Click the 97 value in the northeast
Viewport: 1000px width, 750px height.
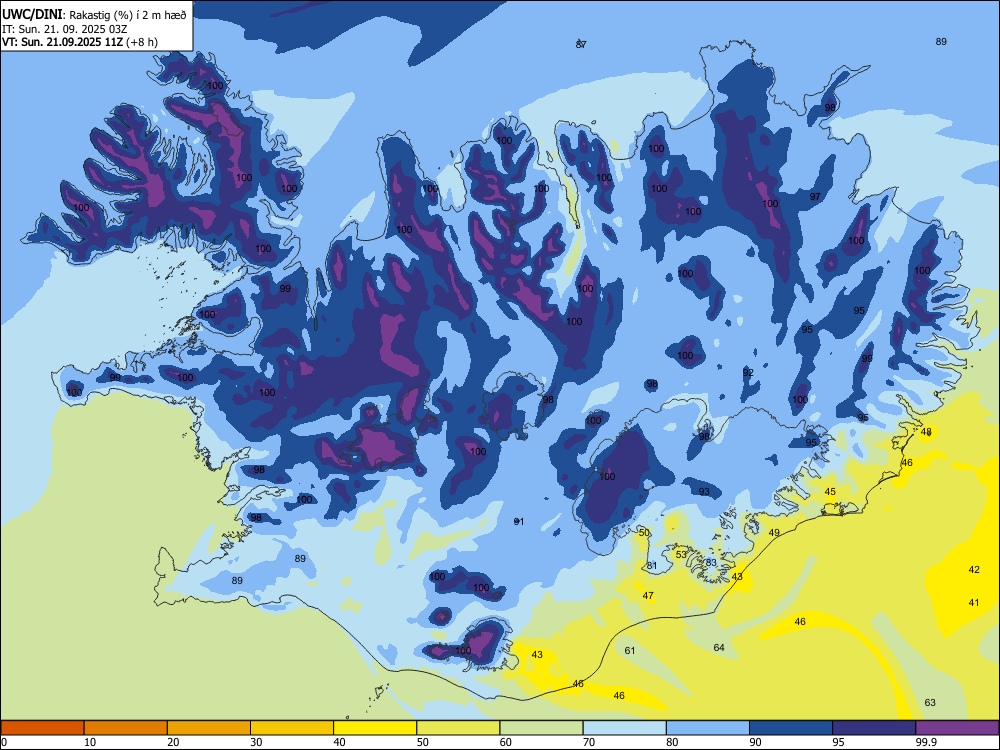[815, 196]
